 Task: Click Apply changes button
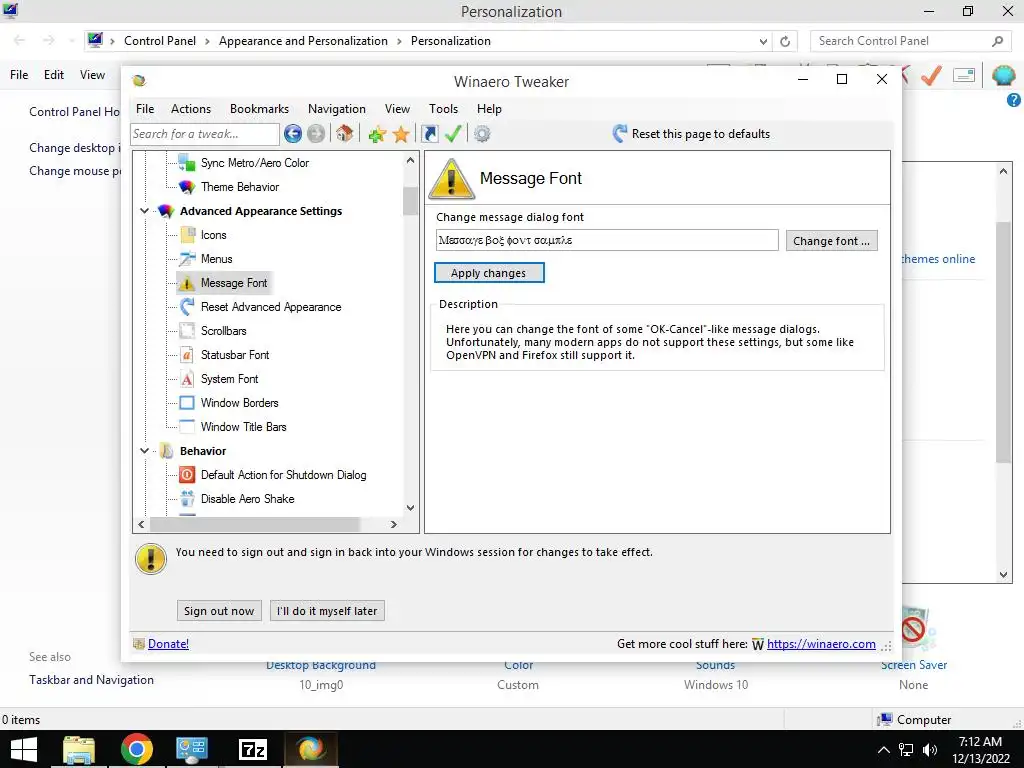tap(488, 273)
